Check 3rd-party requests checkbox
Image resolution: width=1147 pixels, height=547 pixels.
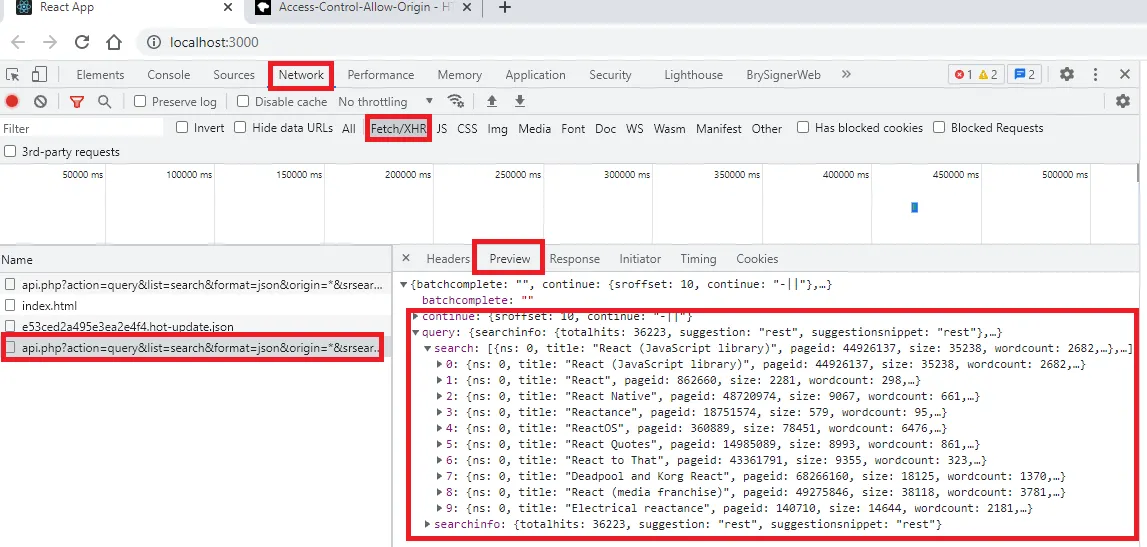10,151
